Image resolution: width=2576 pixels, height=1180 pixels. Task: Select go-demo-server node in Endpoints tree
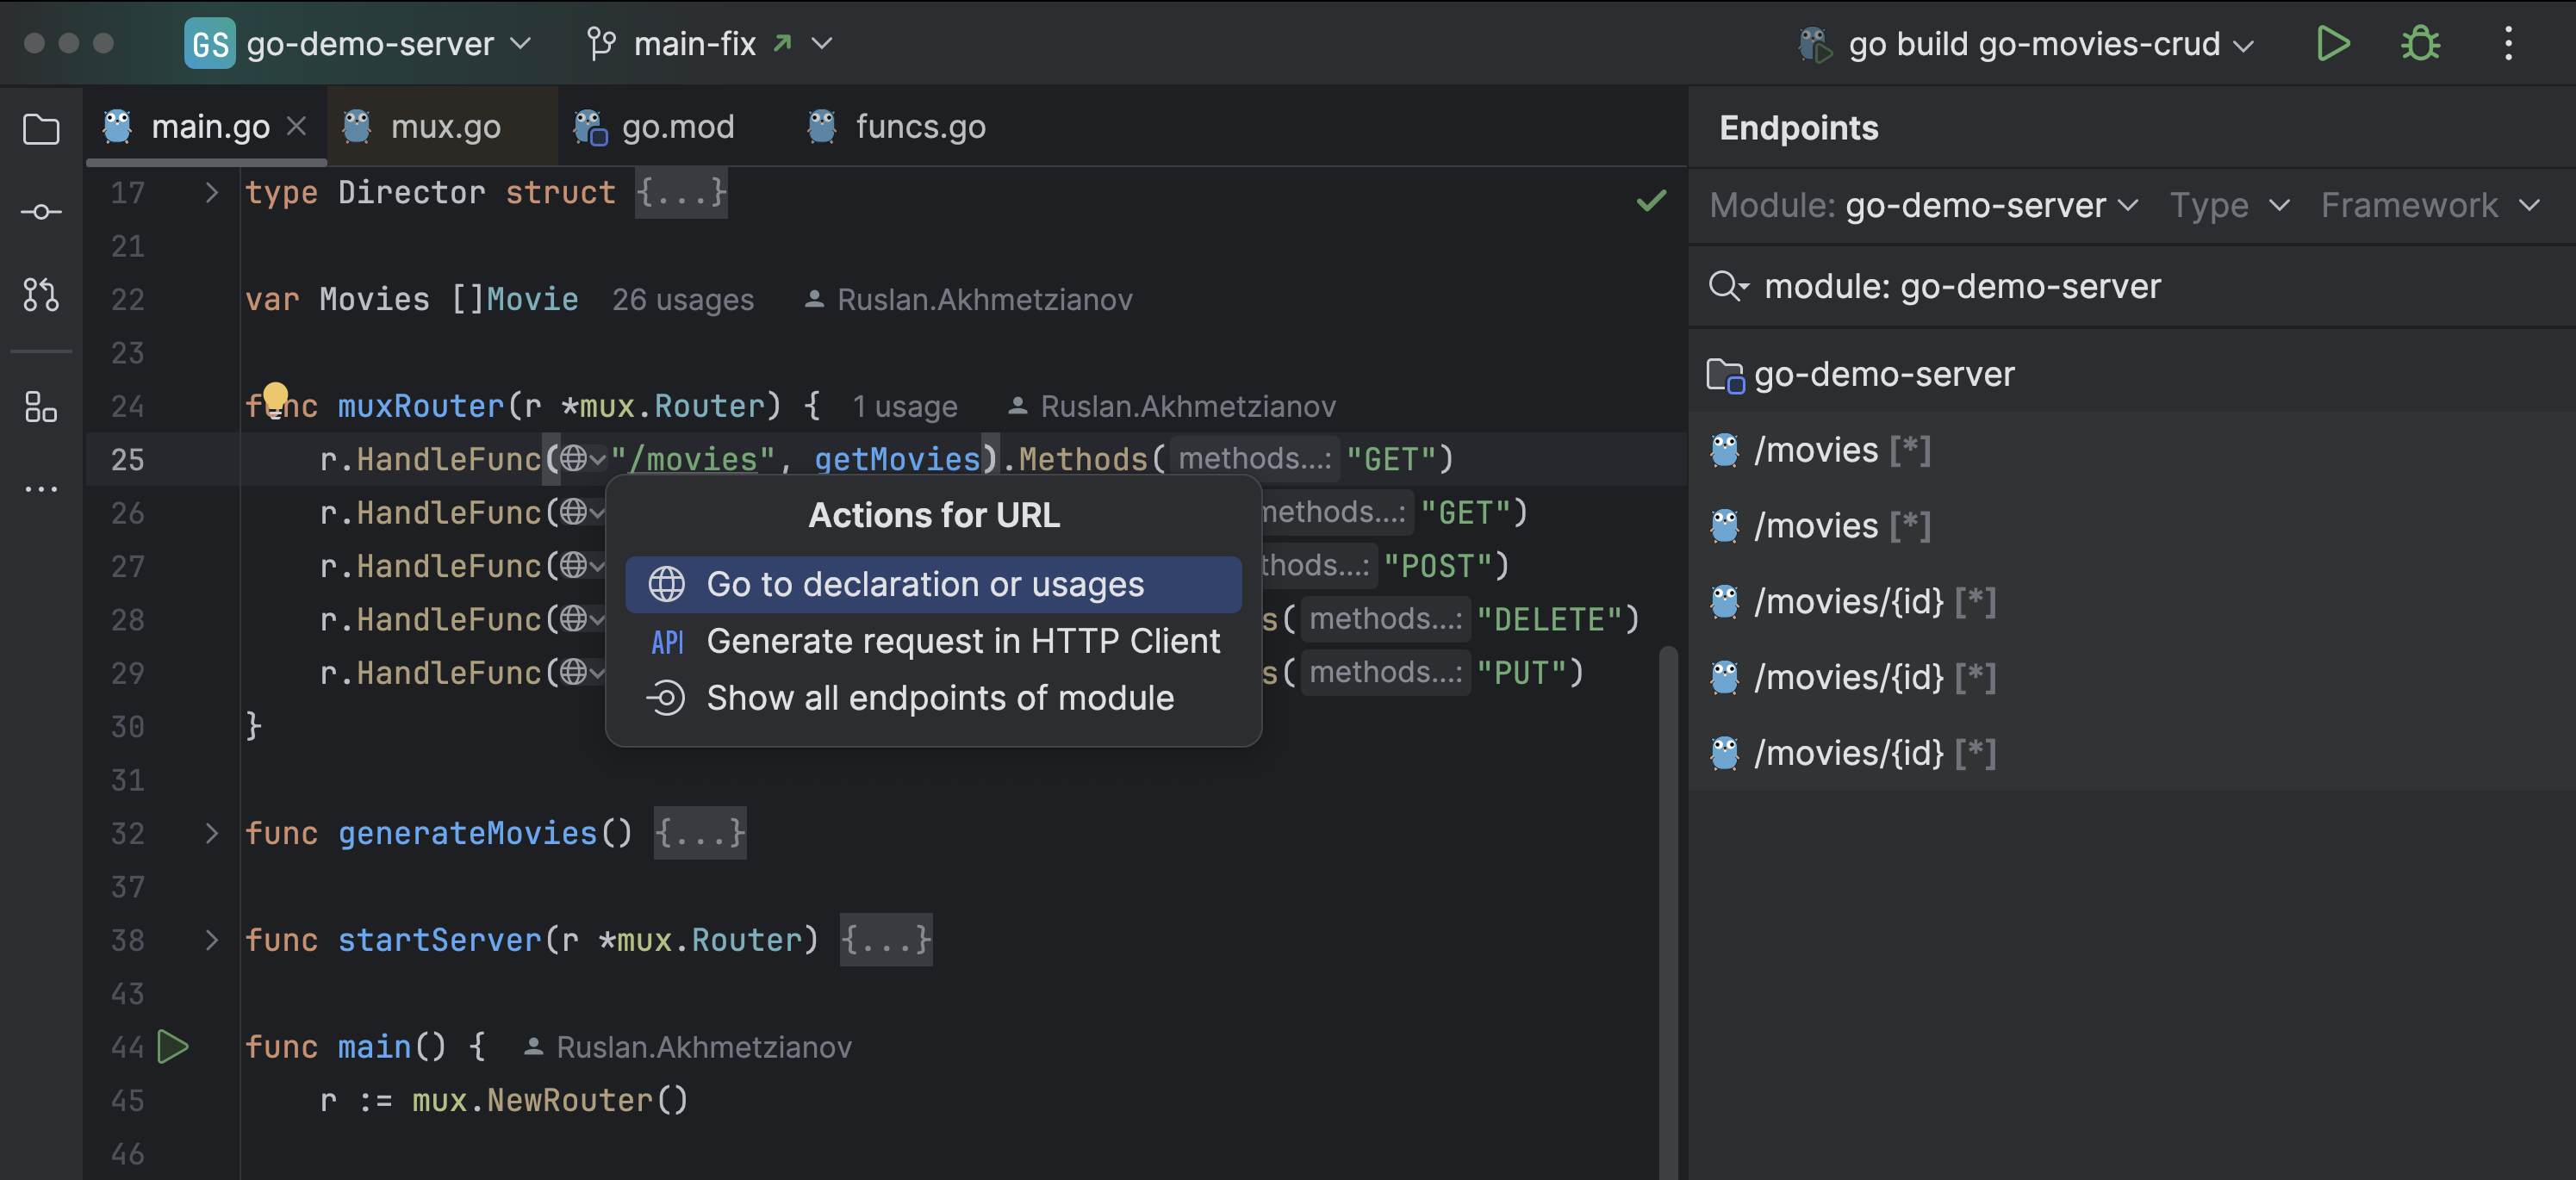click(2132, 374)
